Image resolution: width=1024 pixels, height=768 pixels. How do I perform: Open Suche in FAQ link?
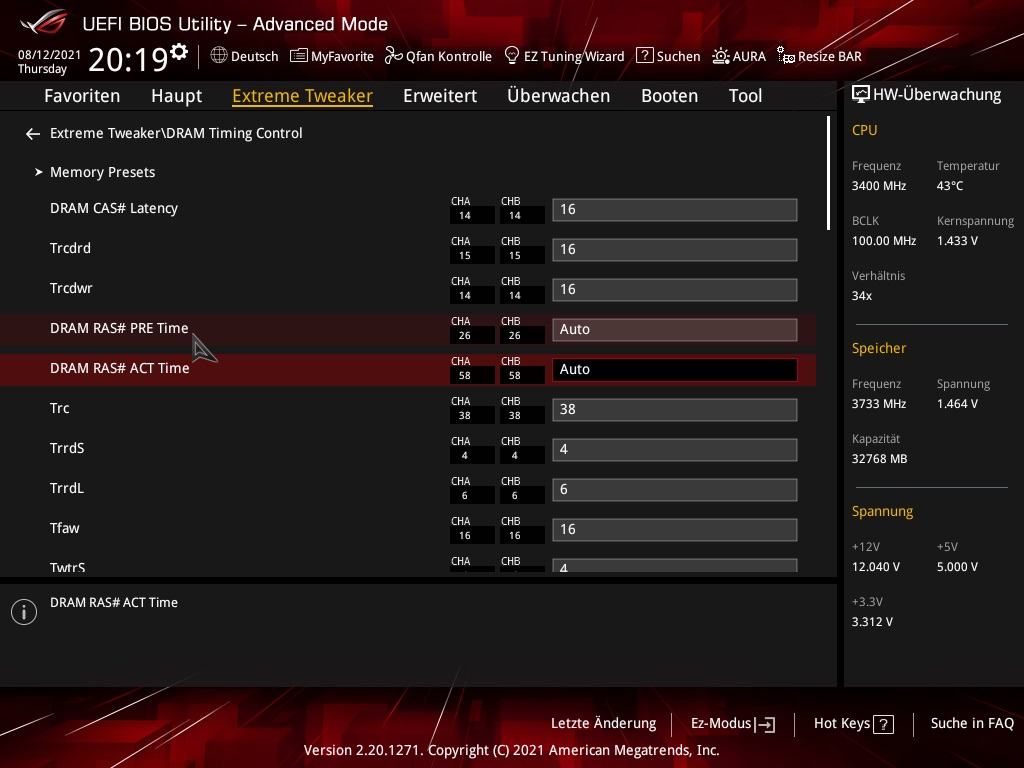click(x=972, y=723)
